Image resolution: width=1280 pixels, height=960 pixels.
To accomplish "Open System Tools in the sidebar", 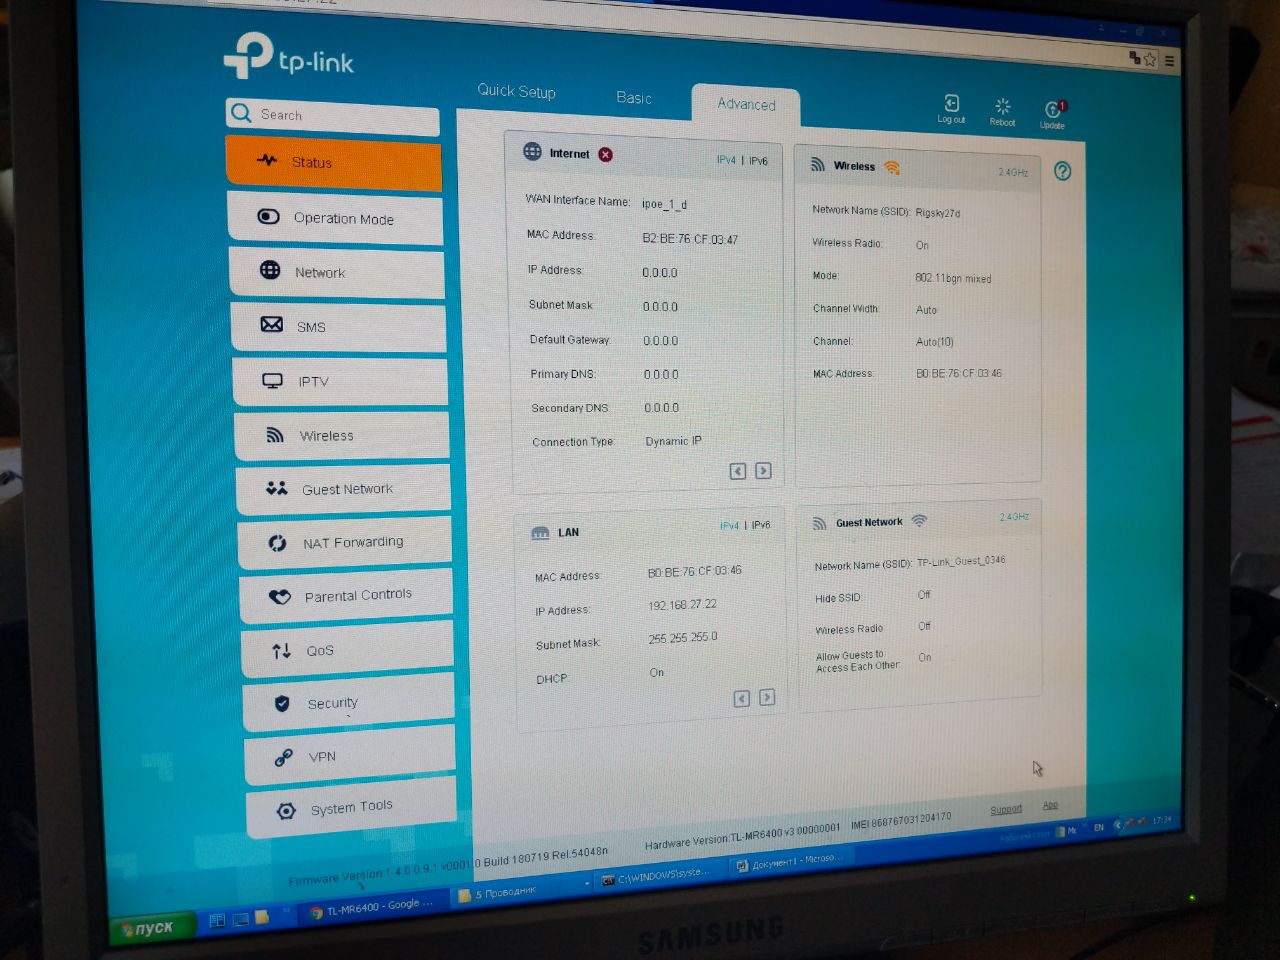I will tap(351, 808).
